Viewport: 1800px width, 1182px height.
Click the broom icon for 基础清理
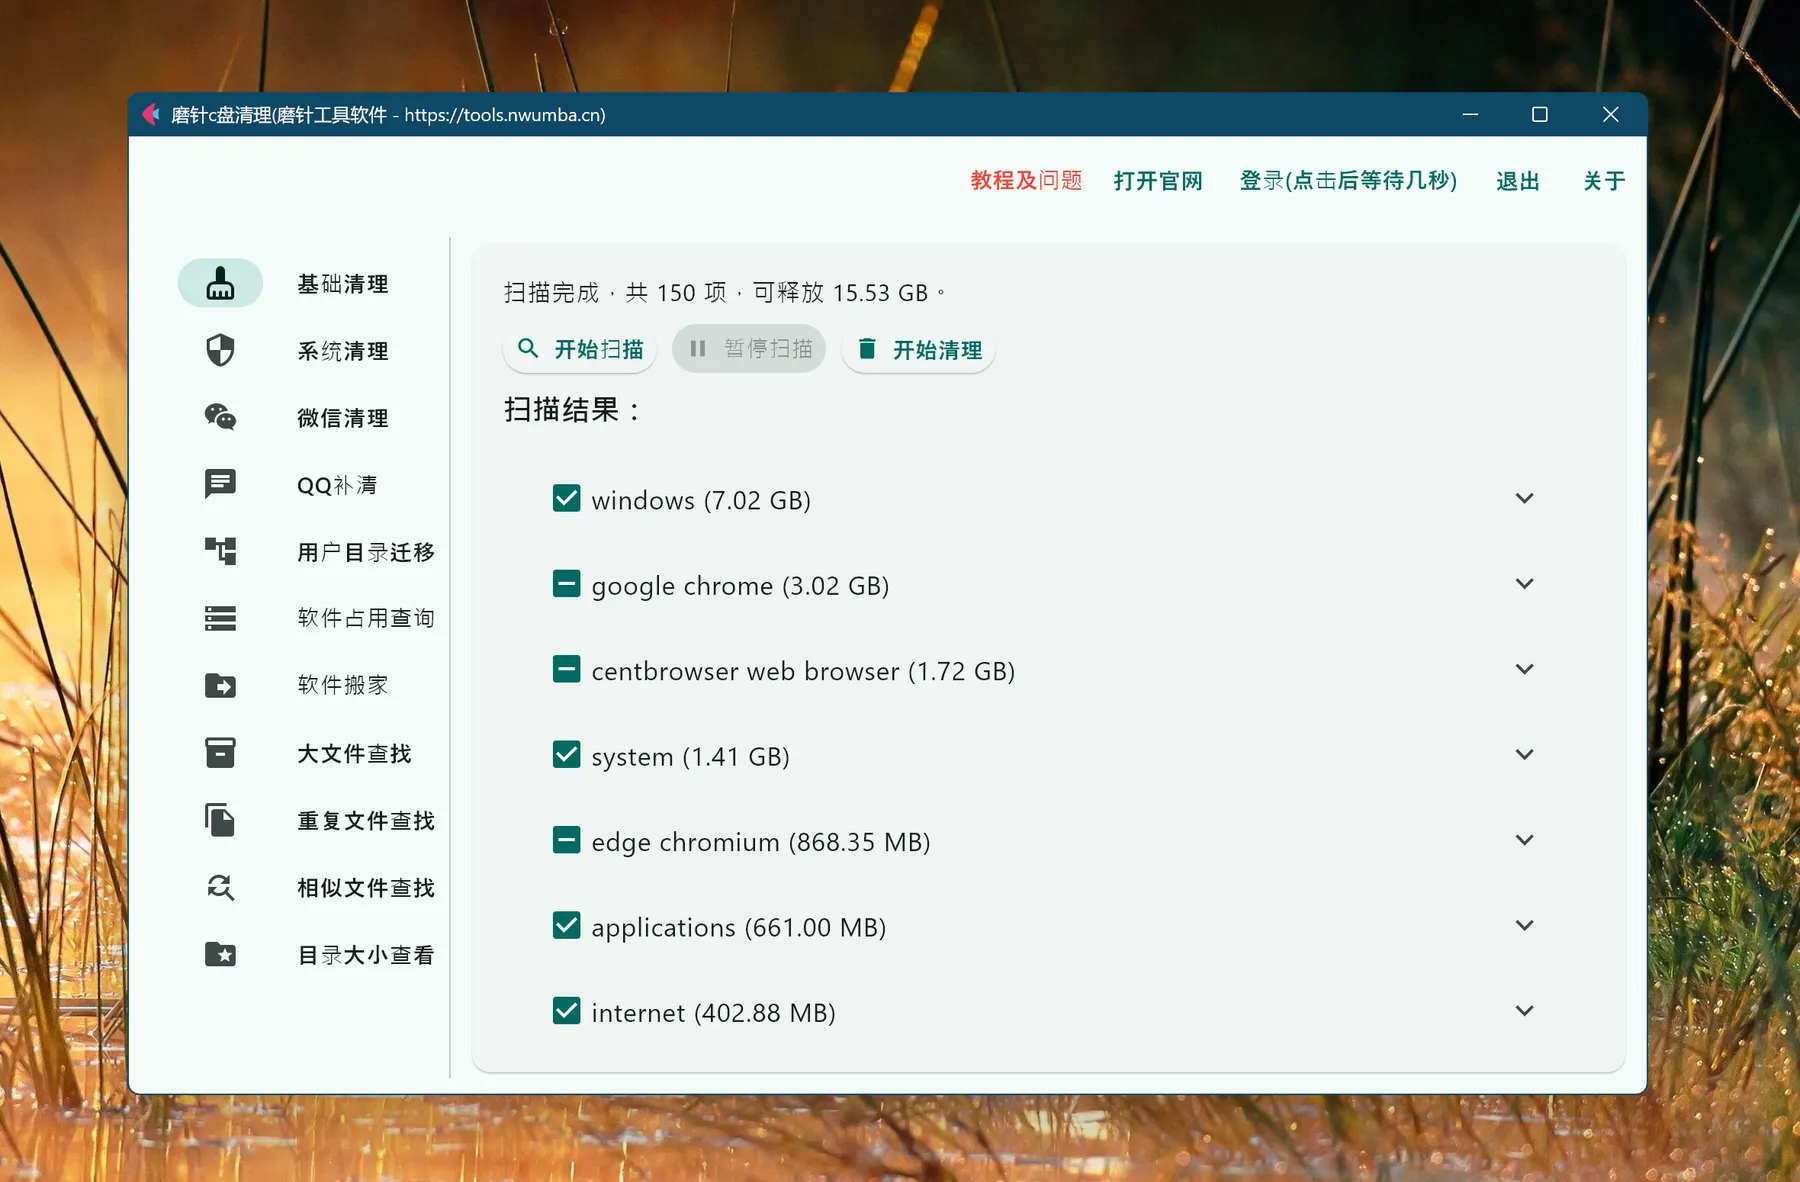click(x=220, y=284)
